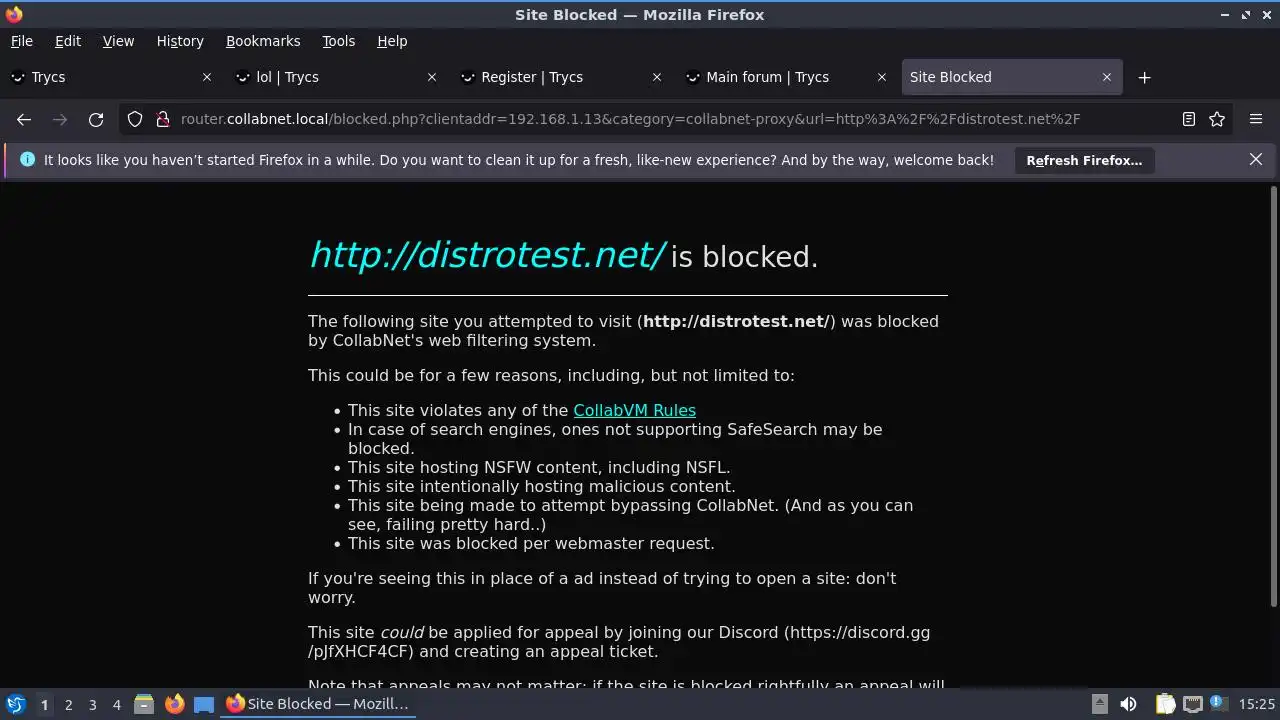
Task: Click the Refresh Firefox… button
Action: [x=1084, y=160]
